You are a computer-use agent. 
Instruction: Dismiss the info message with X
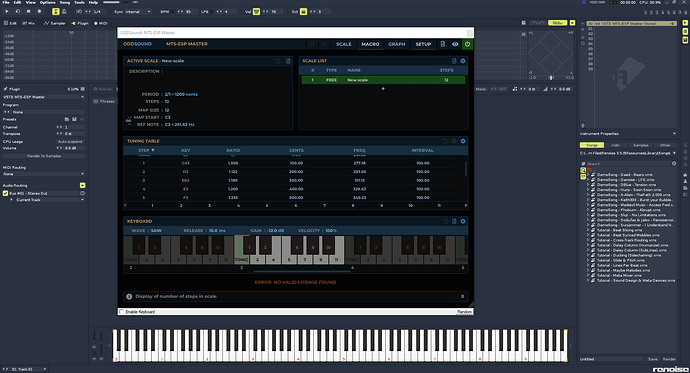pos(462,296)
